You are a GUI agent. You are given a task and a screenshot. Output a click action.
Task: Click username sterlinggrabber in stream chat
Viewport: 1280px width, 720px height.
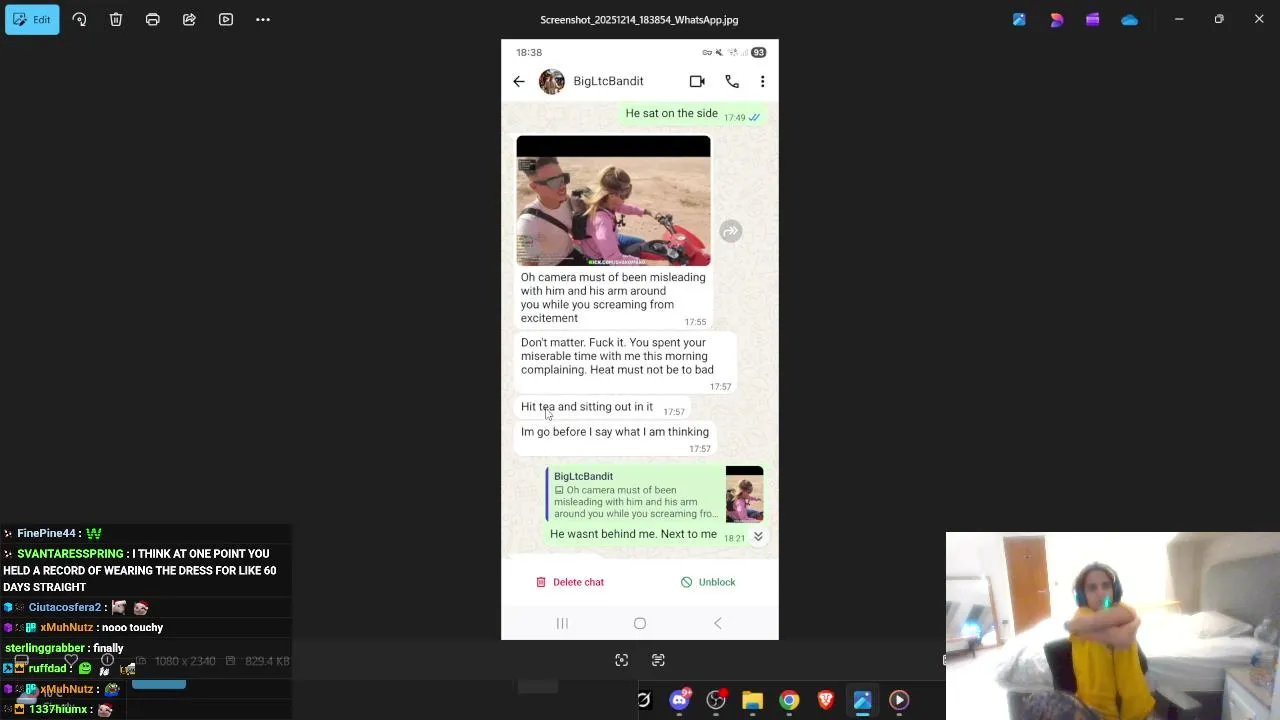point(45,649)
